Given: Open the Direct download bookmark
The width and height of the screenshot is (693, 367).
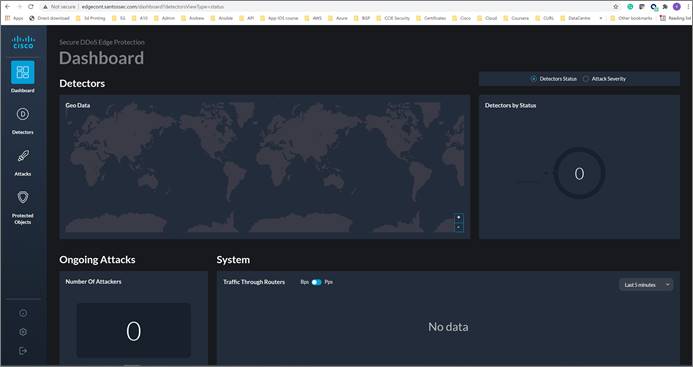Looking at the screenshot, I should [50, 18].
